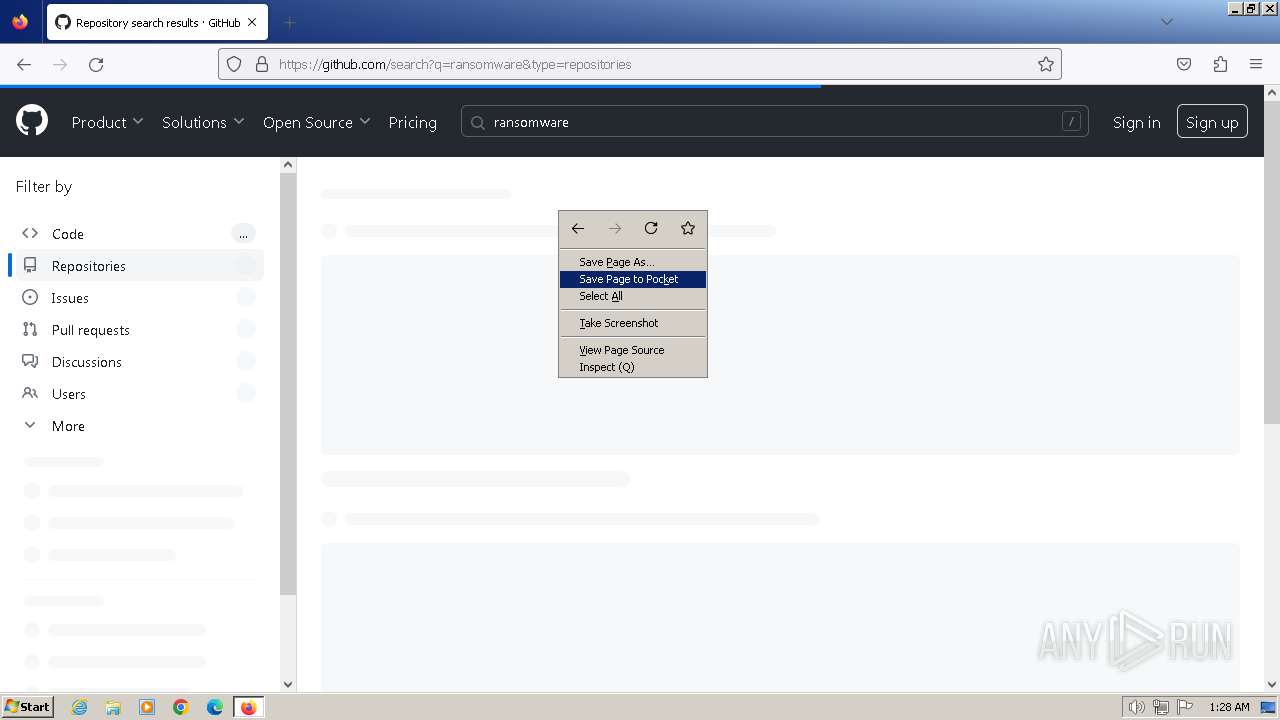
Task: Click sidebar scrollbar up arrow
Action: coord(288,165)
